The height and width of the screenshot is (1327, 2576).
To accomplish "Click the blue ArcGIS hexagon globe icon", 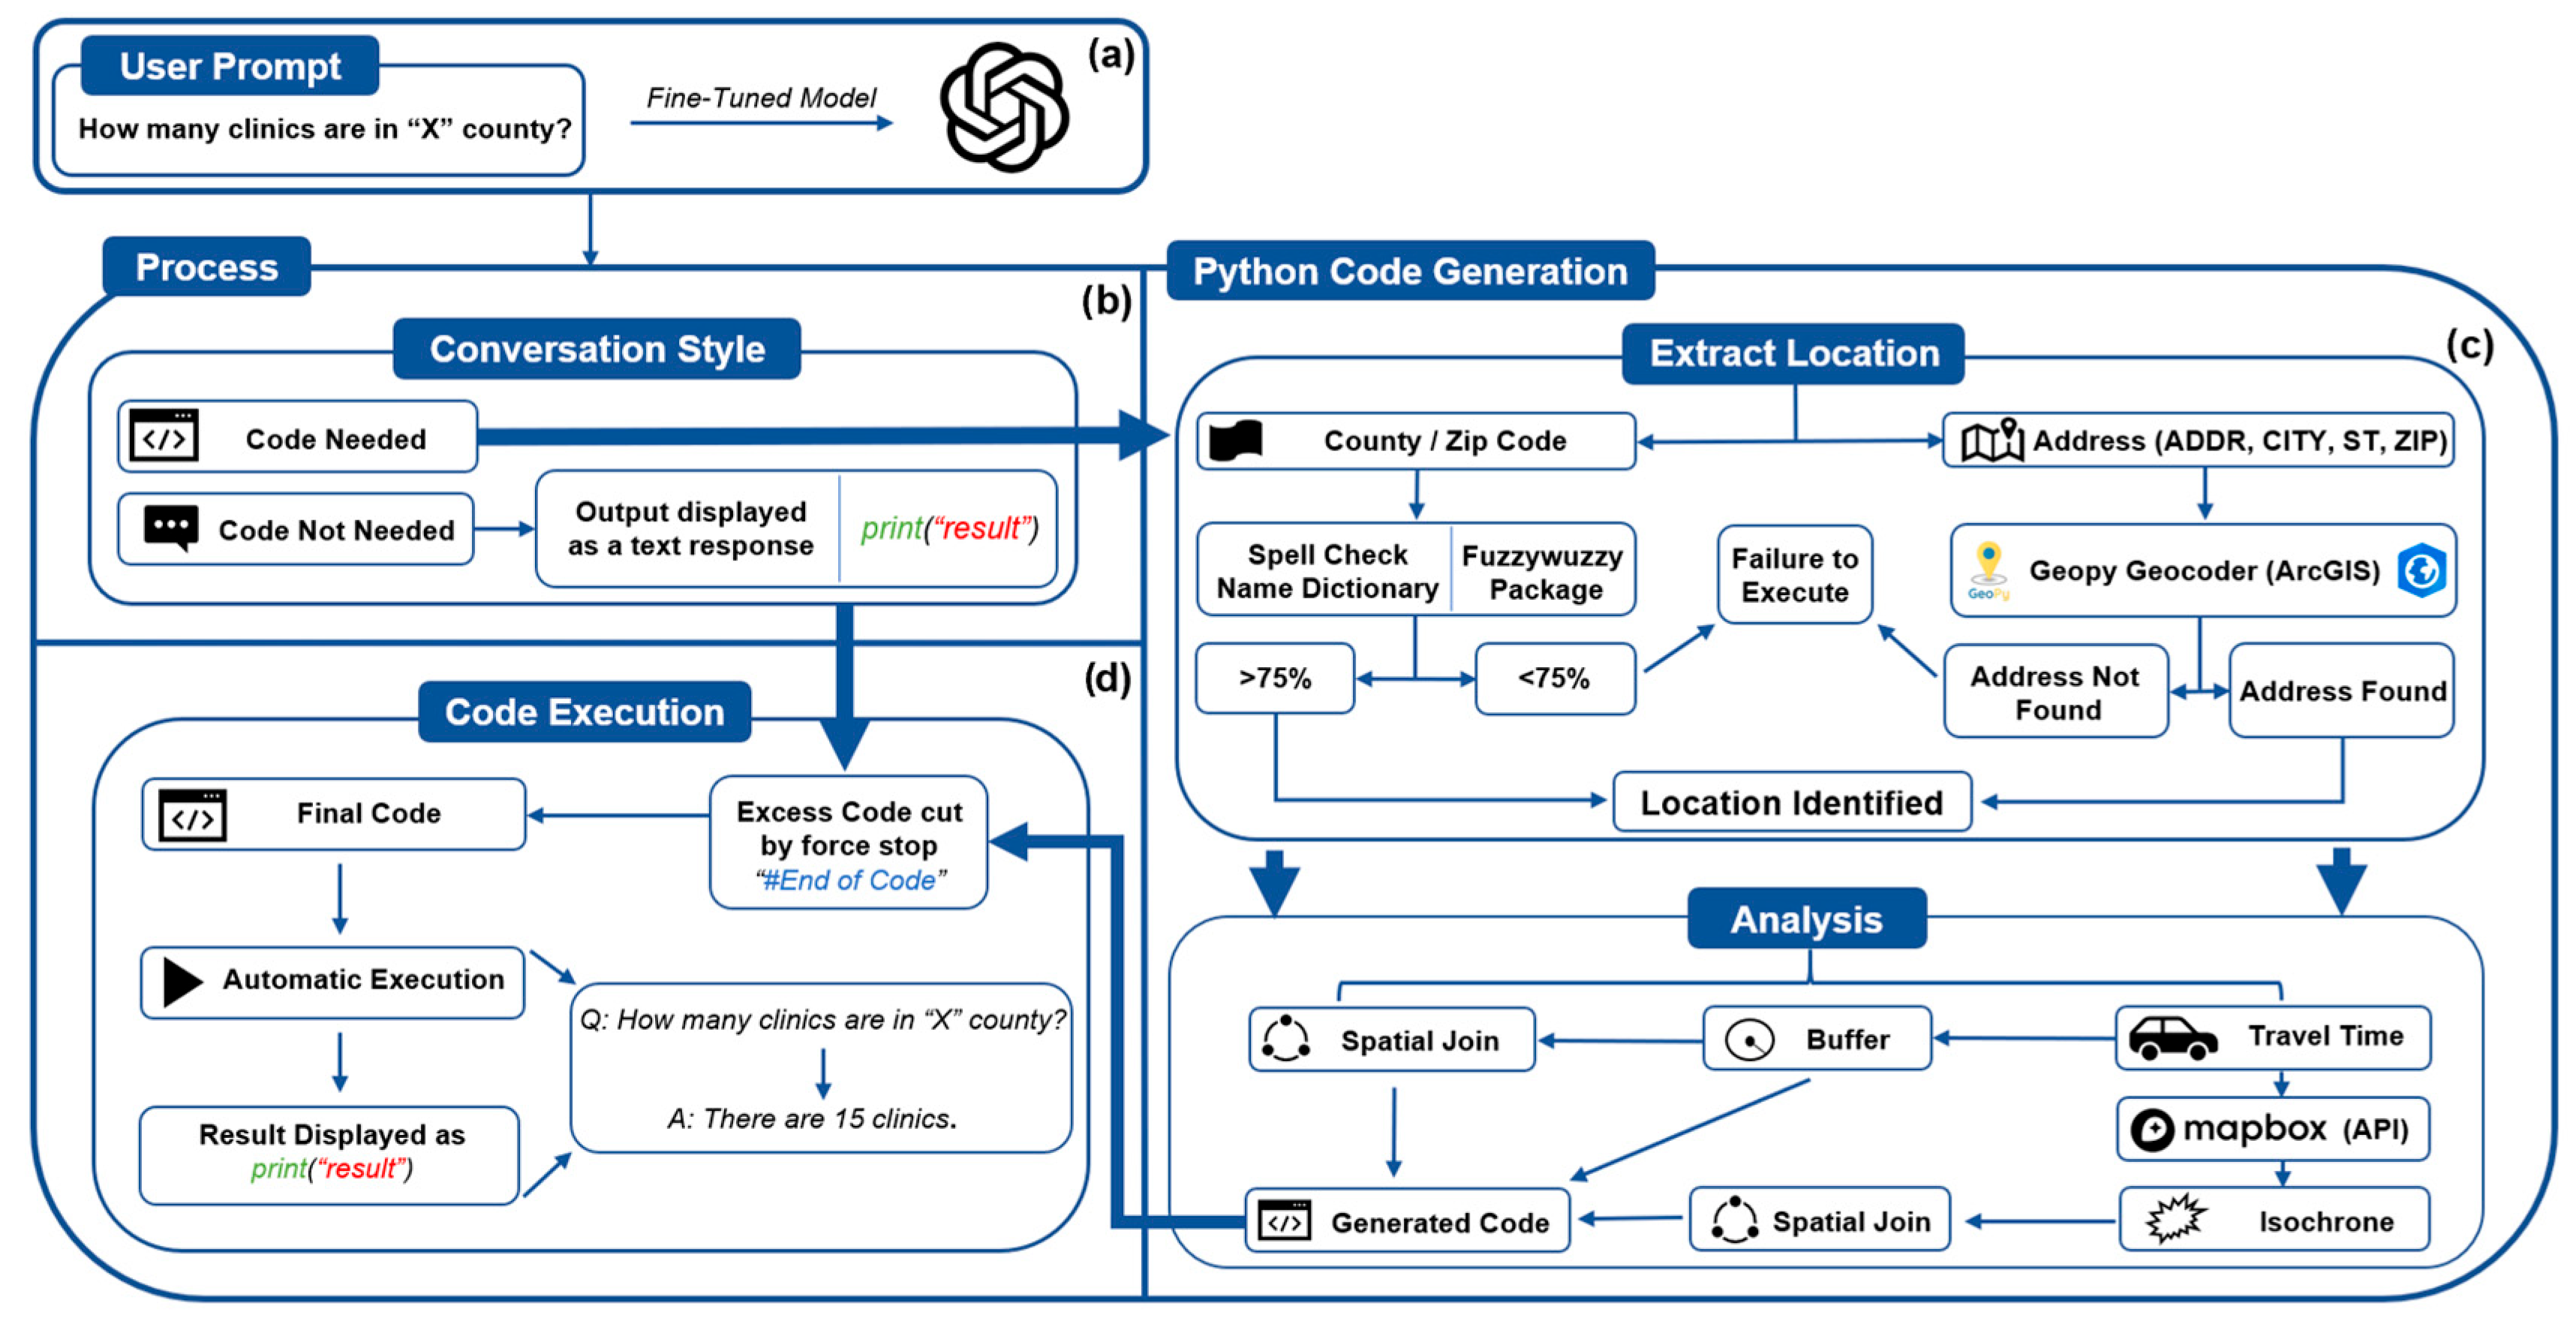I will click(2422, 570).
